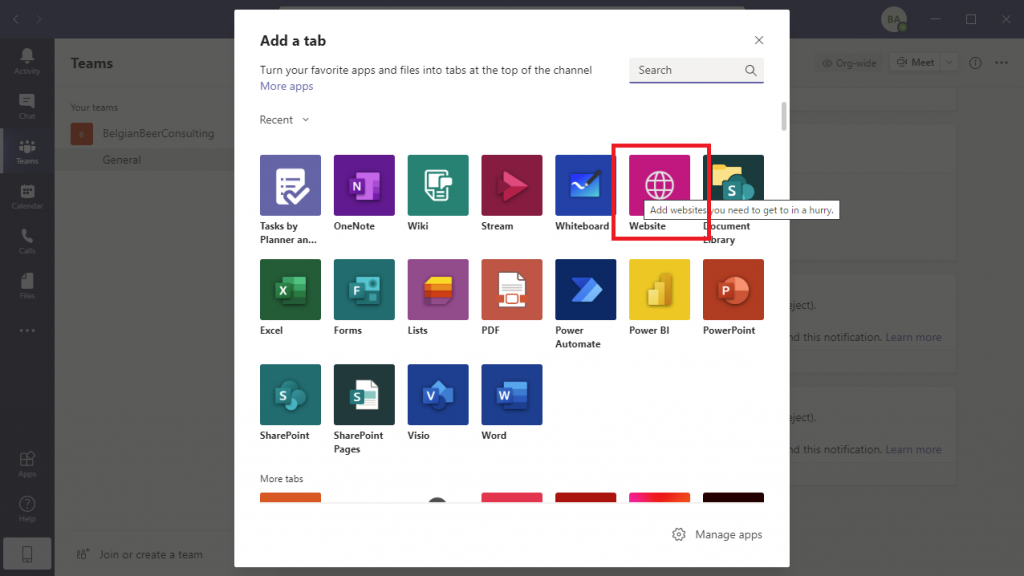Select the SharePoint Pages icon

tap(364, 394)
